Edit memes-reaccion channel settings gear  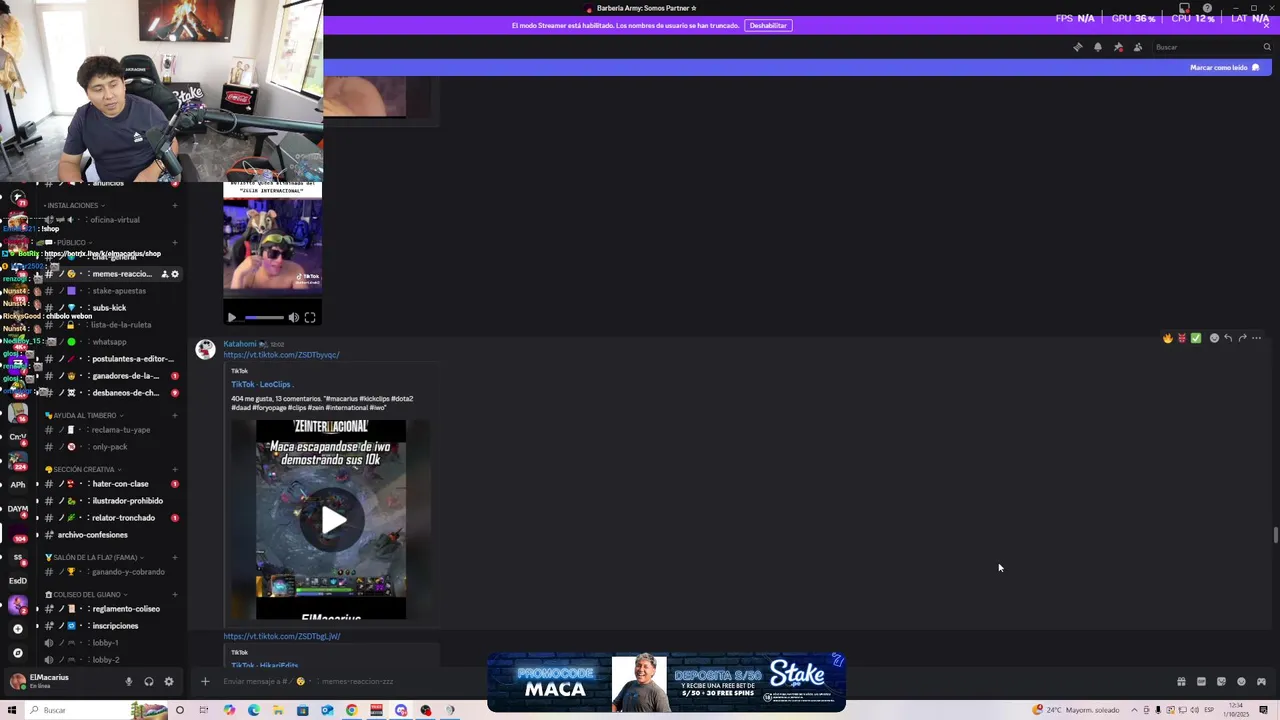click(175, 274)
